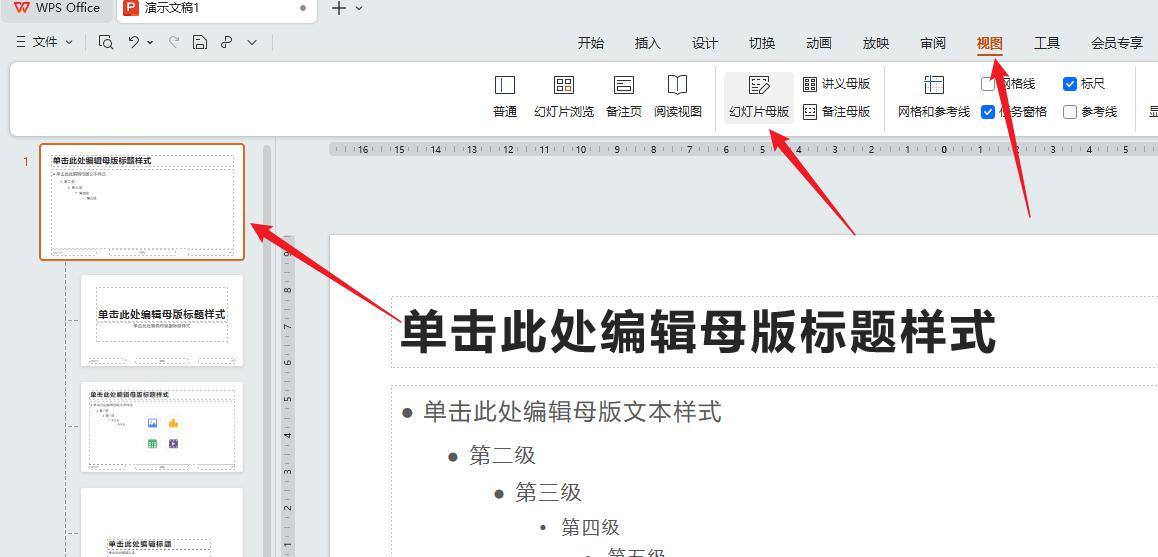The height and width of the screenshot is (557, 1158).
Task: Uncheck the 任务窗格 task pane checkbox
Action: (x=988, y=112)
